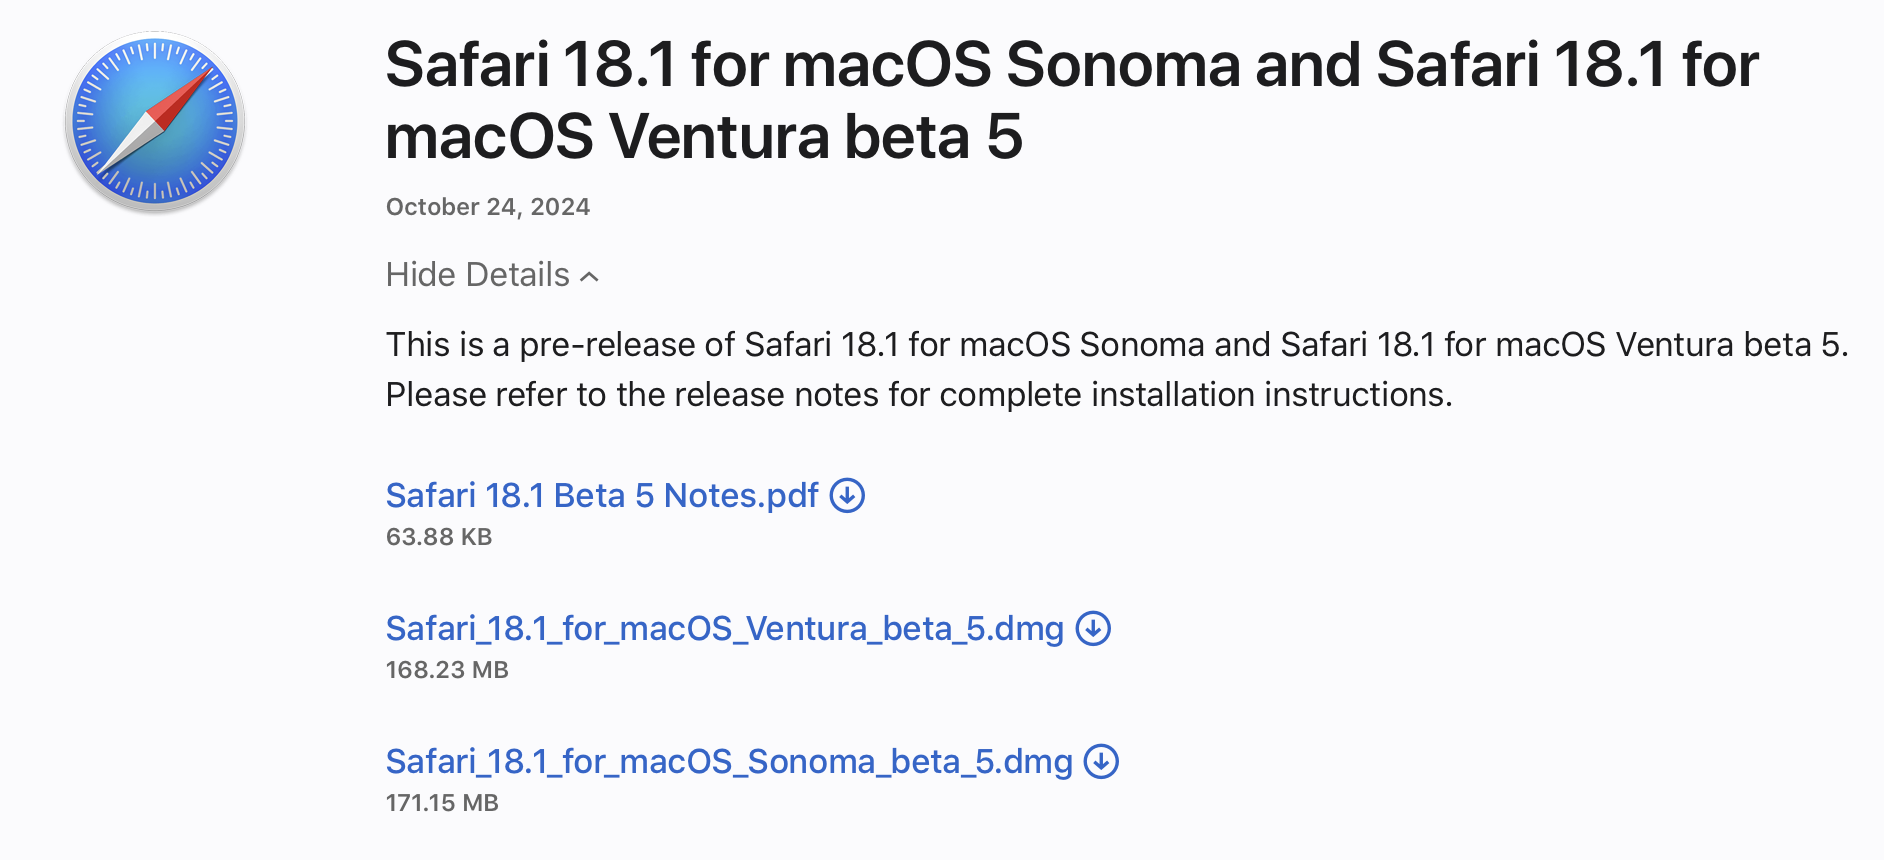1884x860 pixels.
Task: Click download arrow icon beside Sonoma dmg
Action: pos(1101,761)
